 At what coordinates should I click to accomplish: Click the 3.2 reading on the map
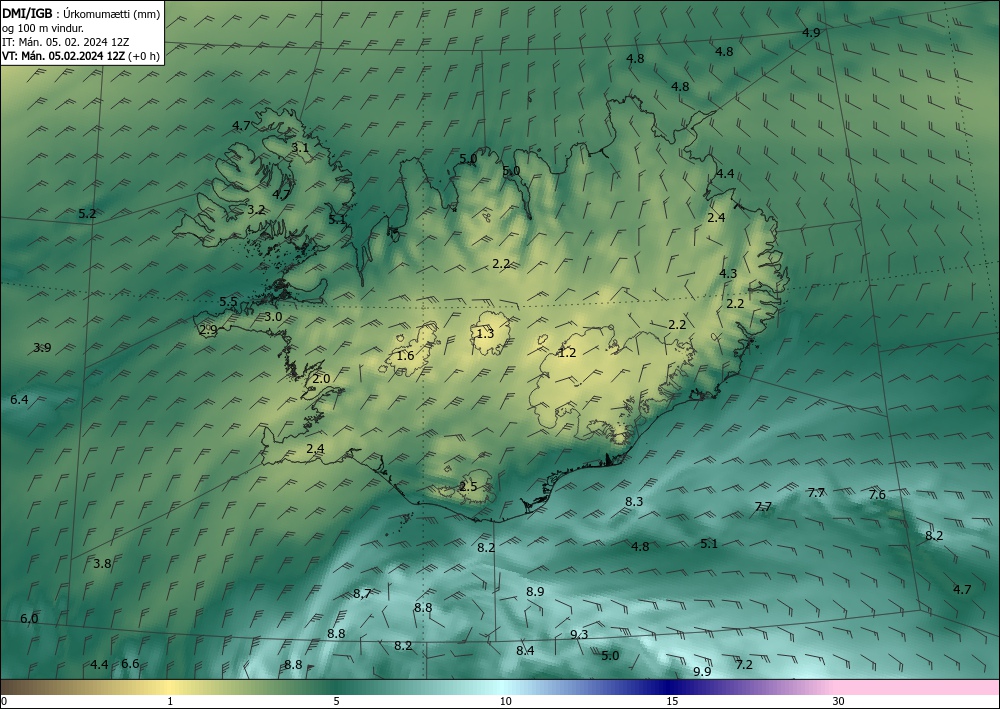tap(256, 209)
